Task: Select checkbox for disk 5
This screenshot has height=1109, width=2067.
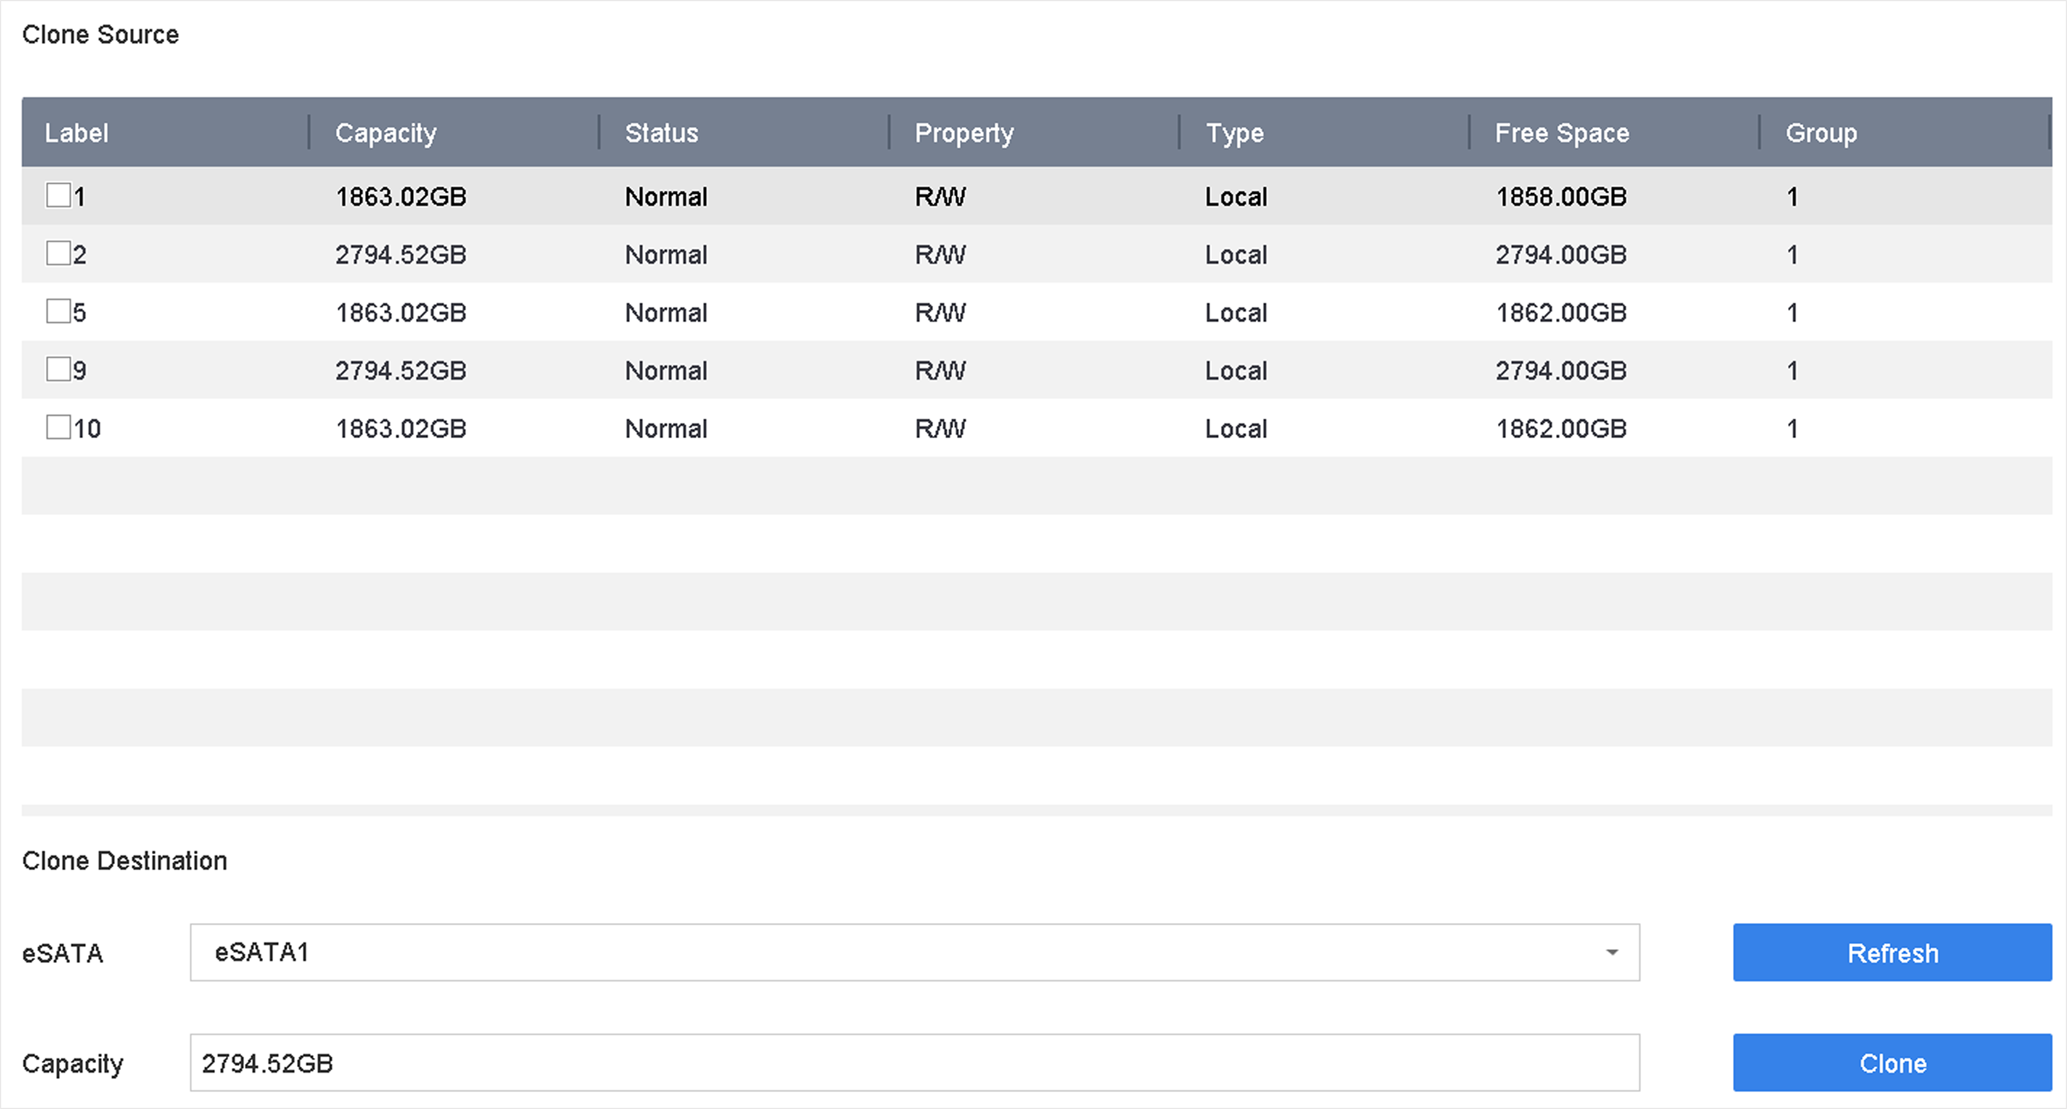Action: 58,311
